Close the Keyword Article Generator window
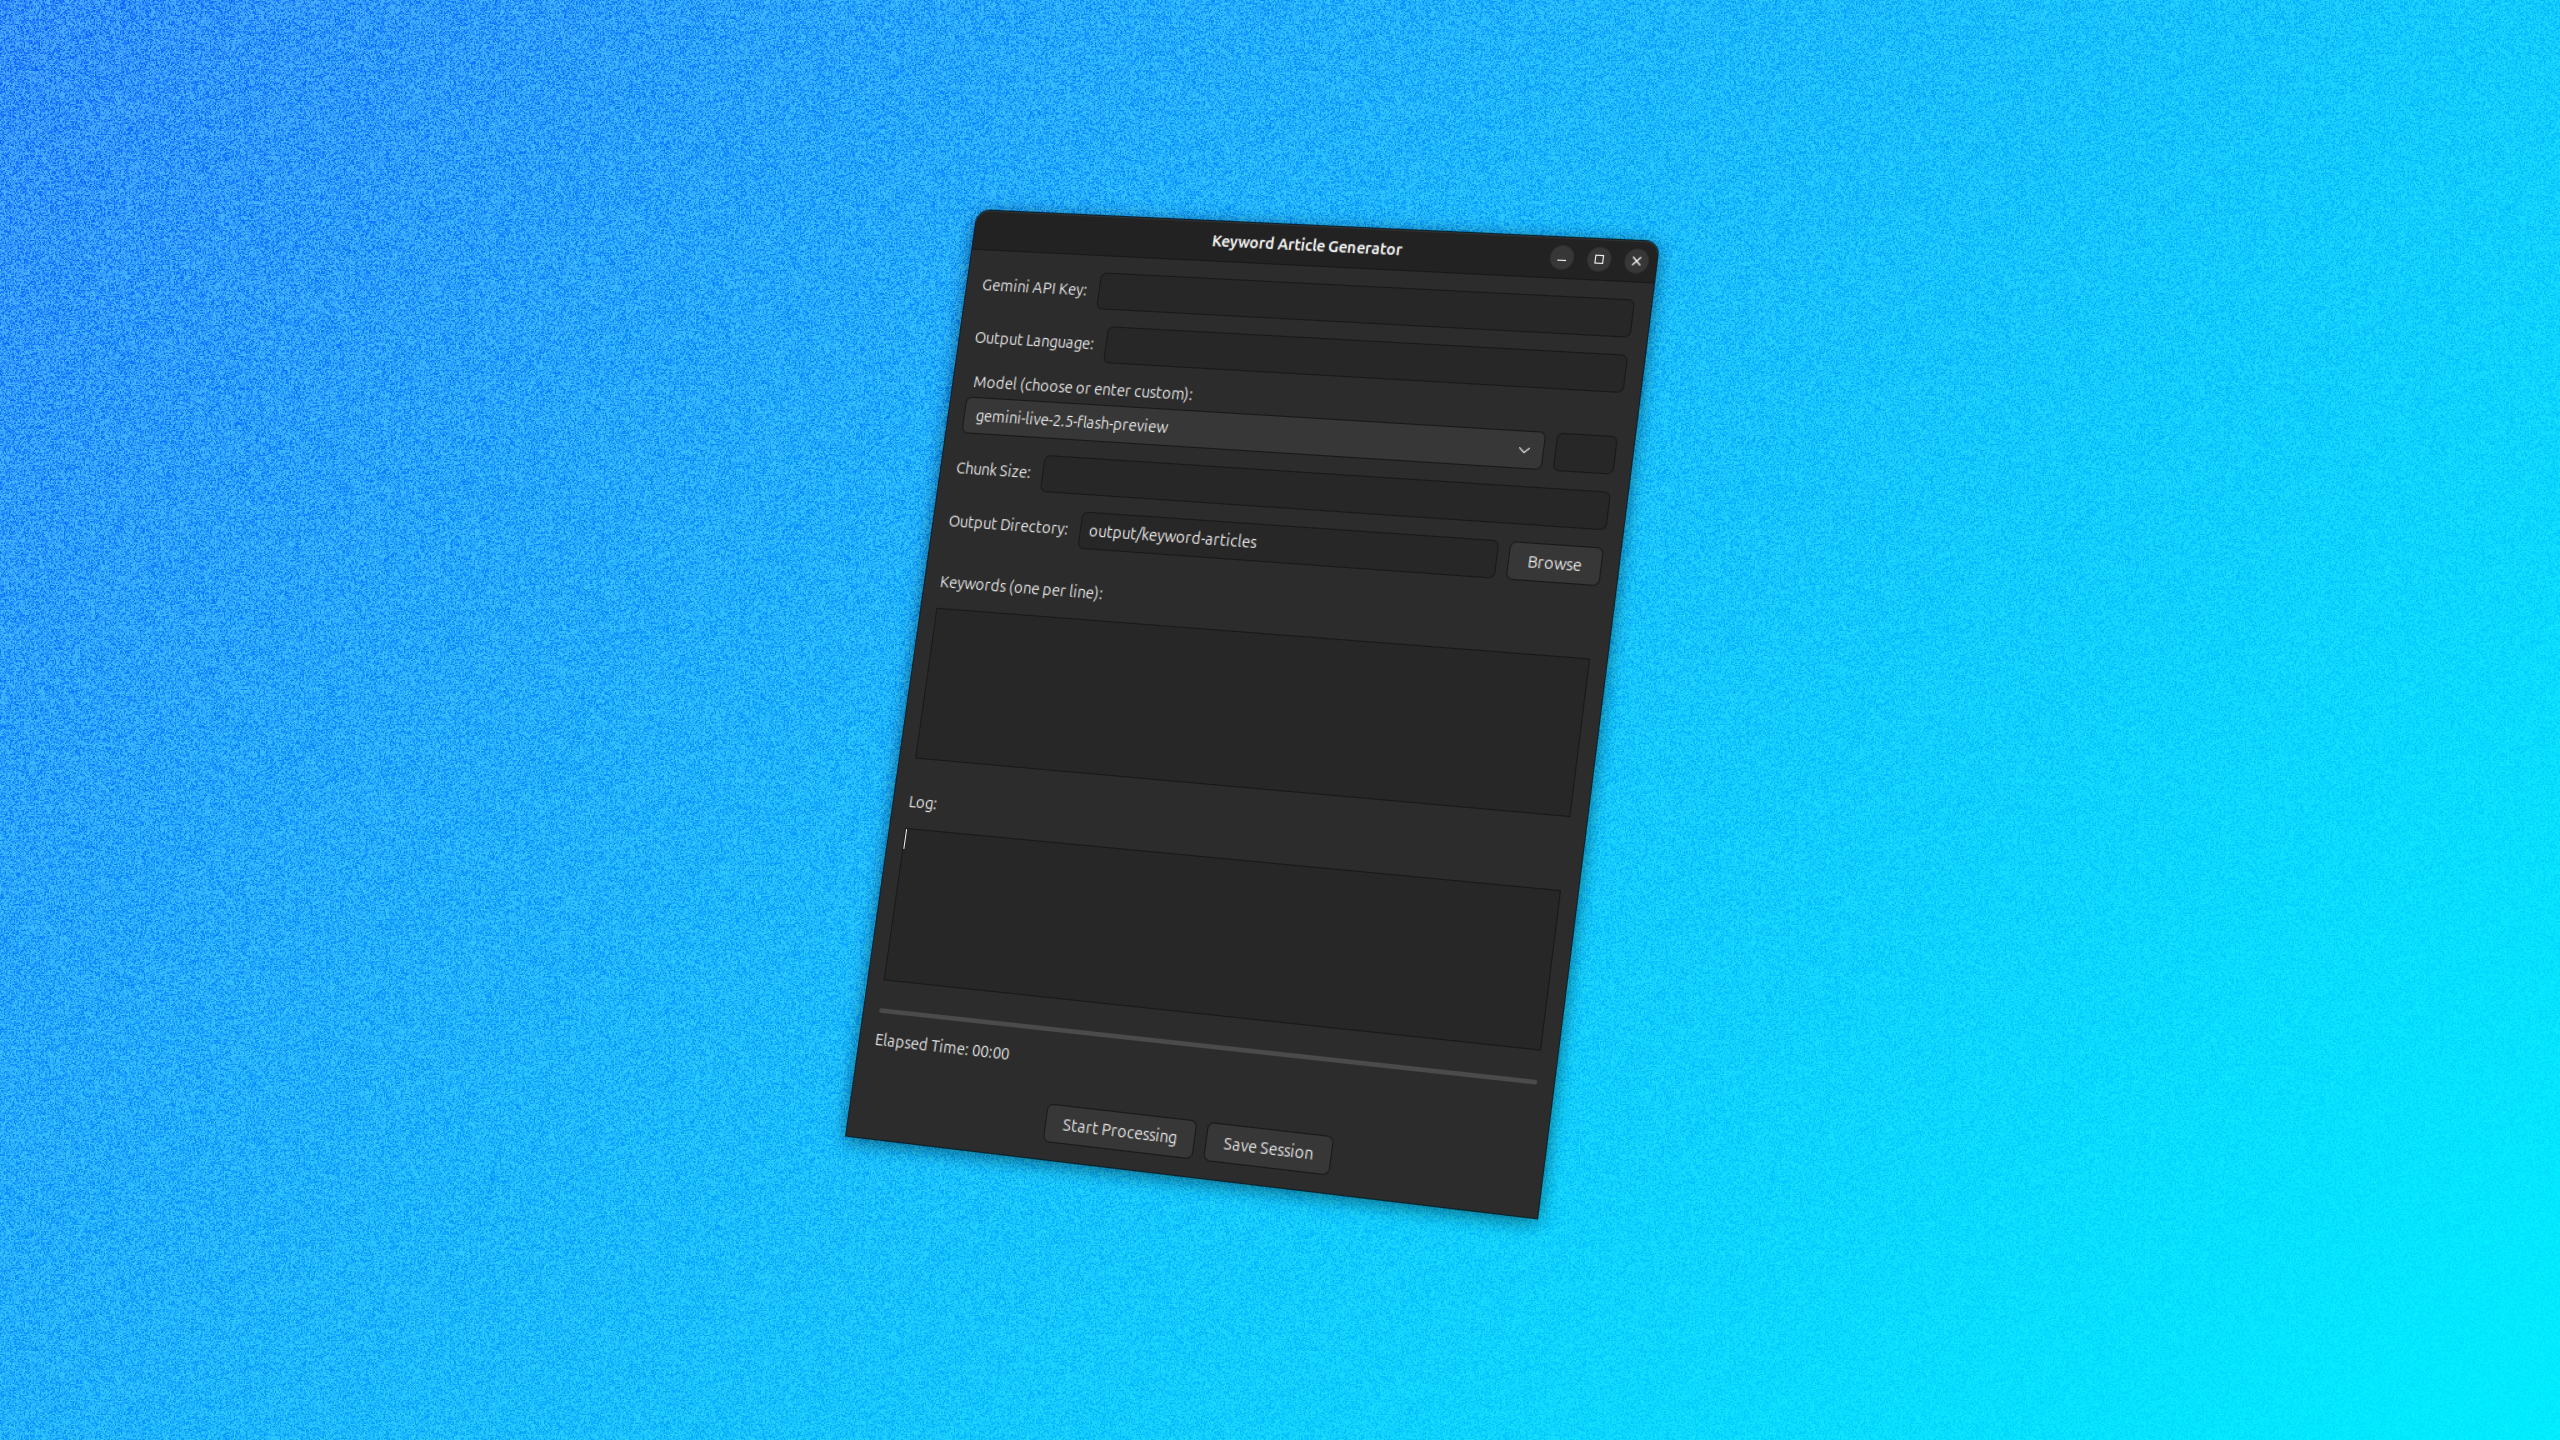 pyautogui.click(x=1636, y=261)
